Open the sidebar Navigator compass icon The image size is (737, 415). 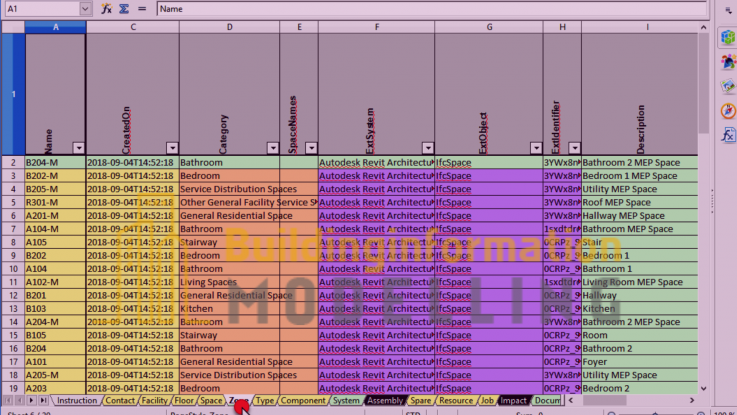click(x=728, y=110)
